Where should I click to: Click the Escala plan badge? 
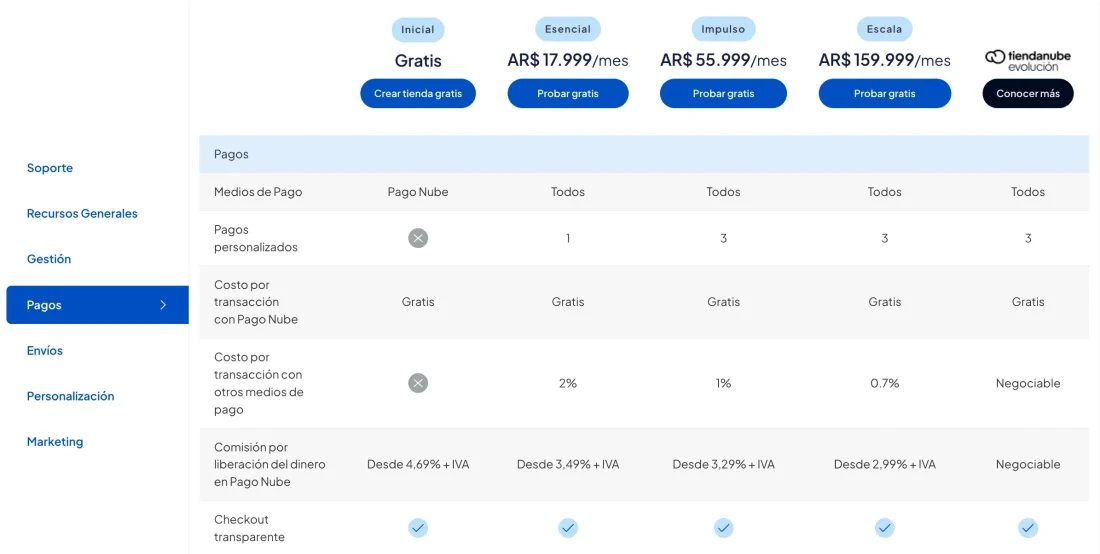884,30
